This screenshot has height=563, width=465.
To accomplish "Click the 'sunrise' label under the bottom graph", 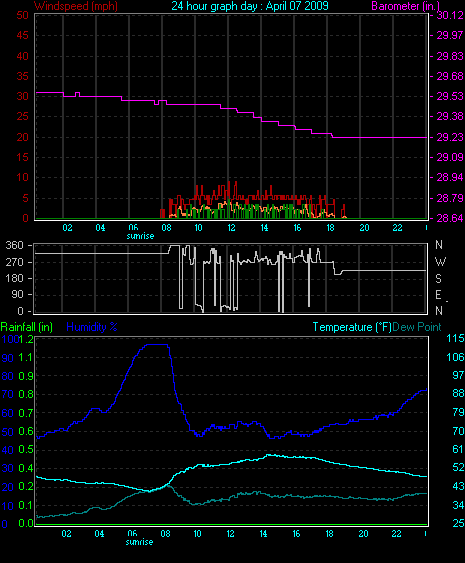I will pos(139,542).
